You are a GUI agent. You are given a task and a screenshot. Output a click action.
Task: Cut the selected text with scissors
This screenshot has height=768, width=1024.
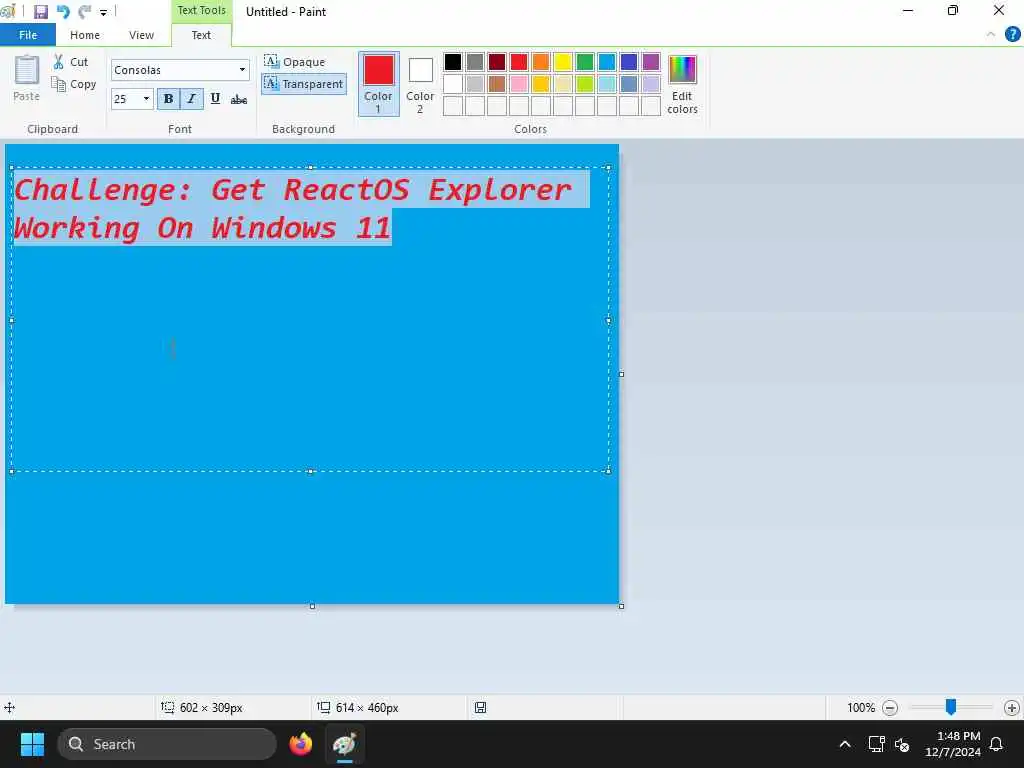pos(71,62)
